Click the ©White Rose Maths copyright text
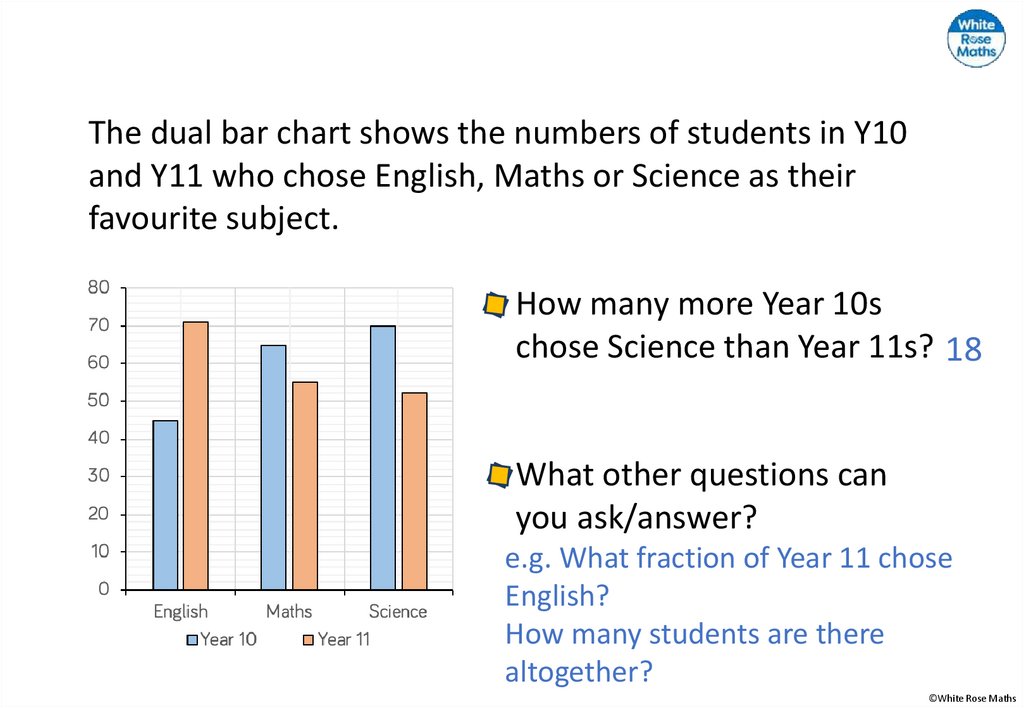The width and height of the screenshot is (1024, 708). (971, 698)
